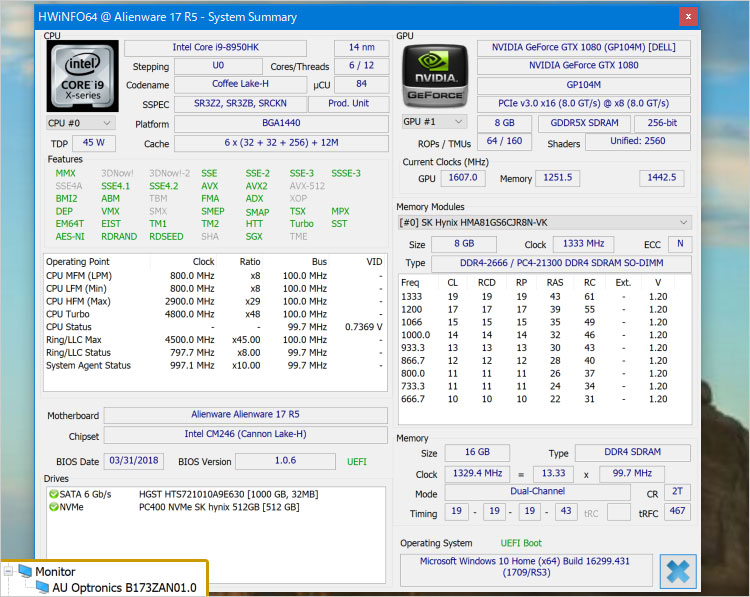Click the 64 / 160 ROPs/TMUs value

click(504, 141)
